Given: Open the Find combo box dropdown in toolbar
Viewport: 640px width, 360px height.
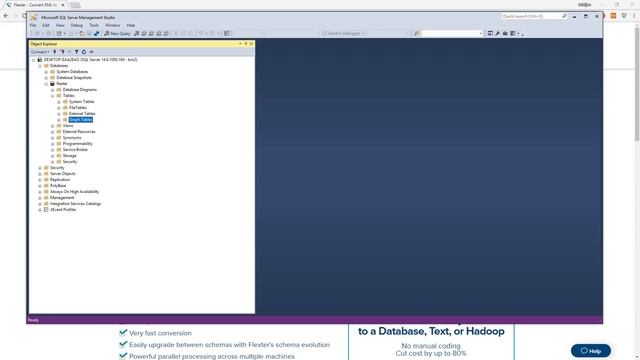Looking at the screenshot, I should [x=480, y=33].
